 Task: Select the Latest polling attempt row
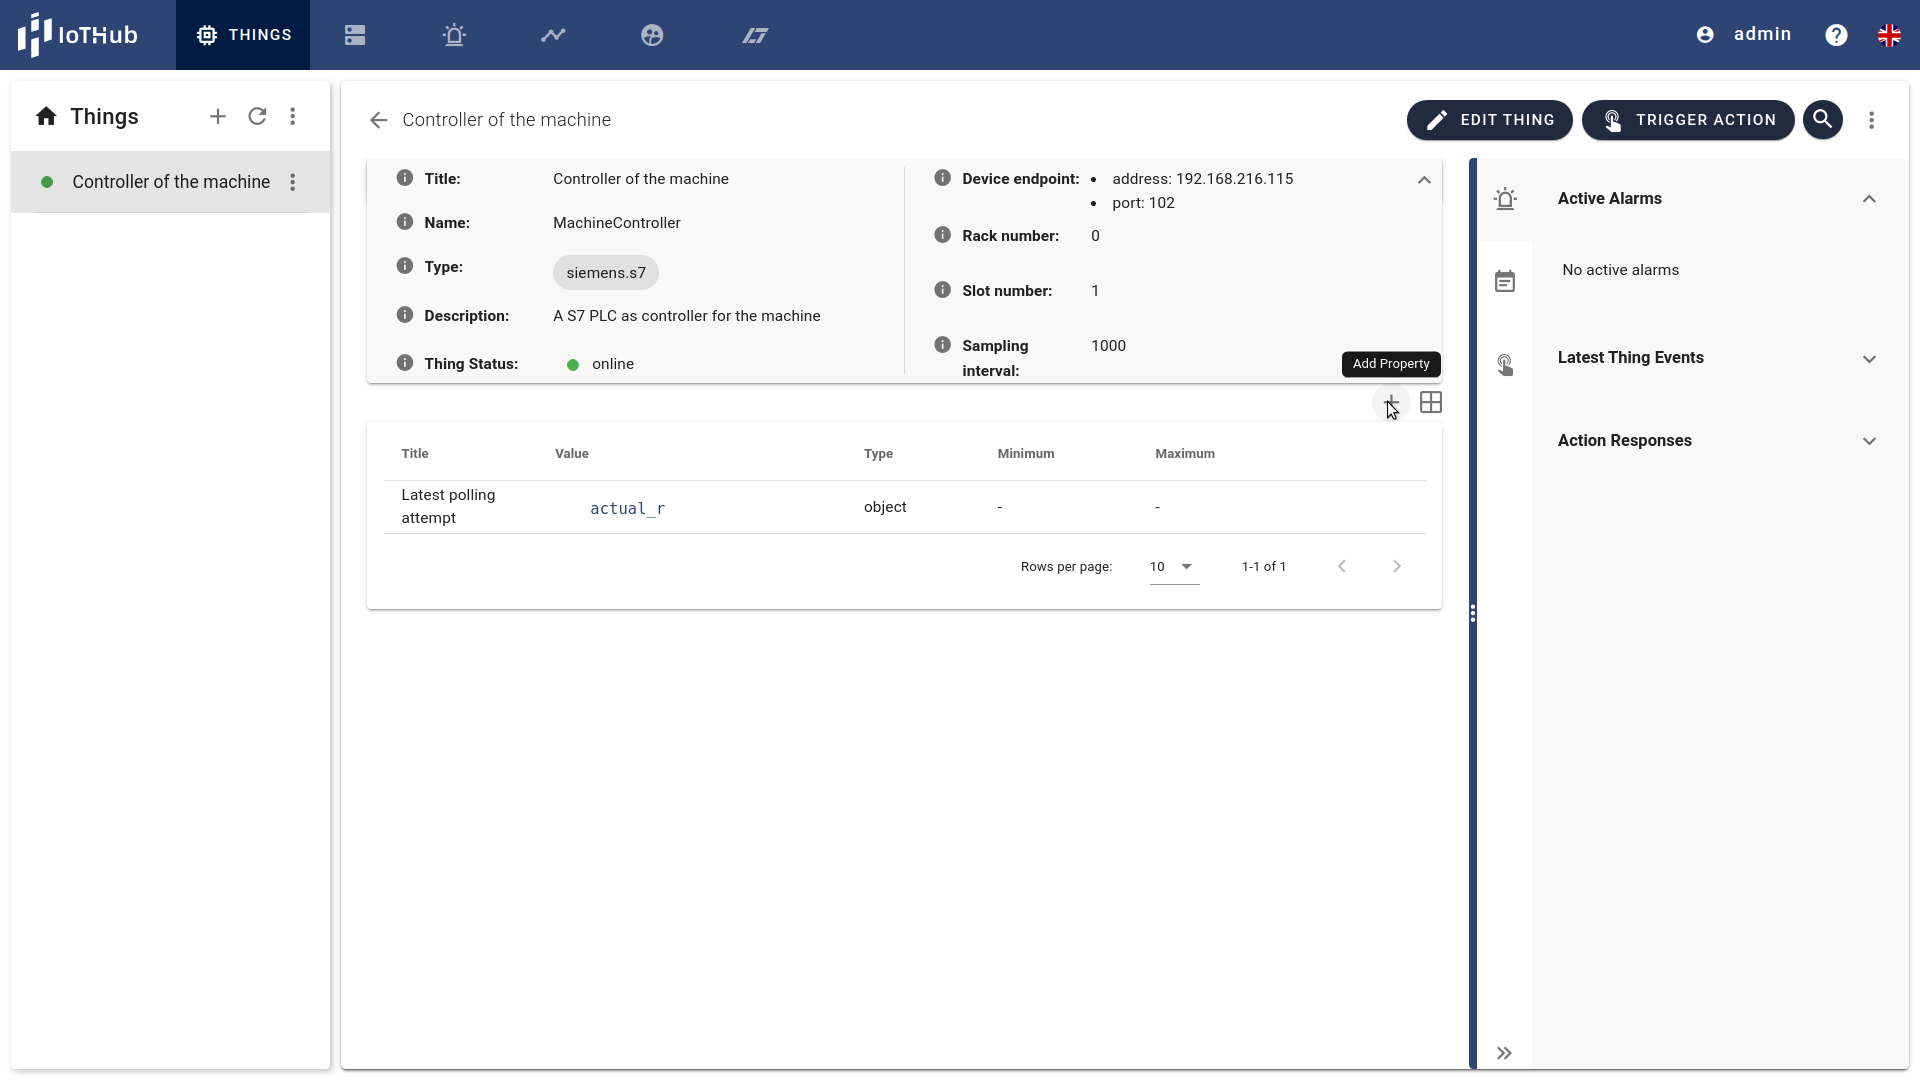pos(905,507)
